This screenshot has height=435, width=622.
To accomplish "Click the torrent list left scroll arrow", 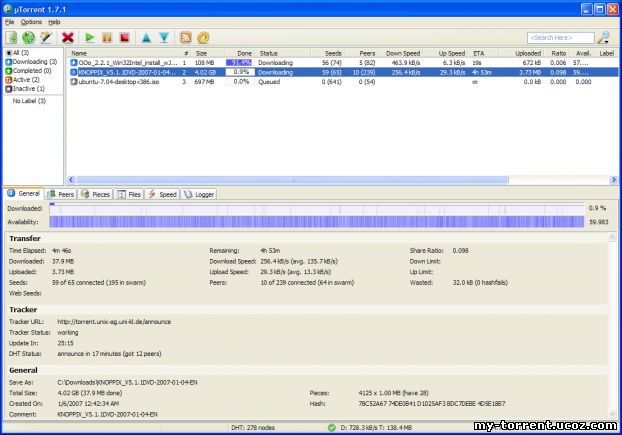I will click(71, 180).
